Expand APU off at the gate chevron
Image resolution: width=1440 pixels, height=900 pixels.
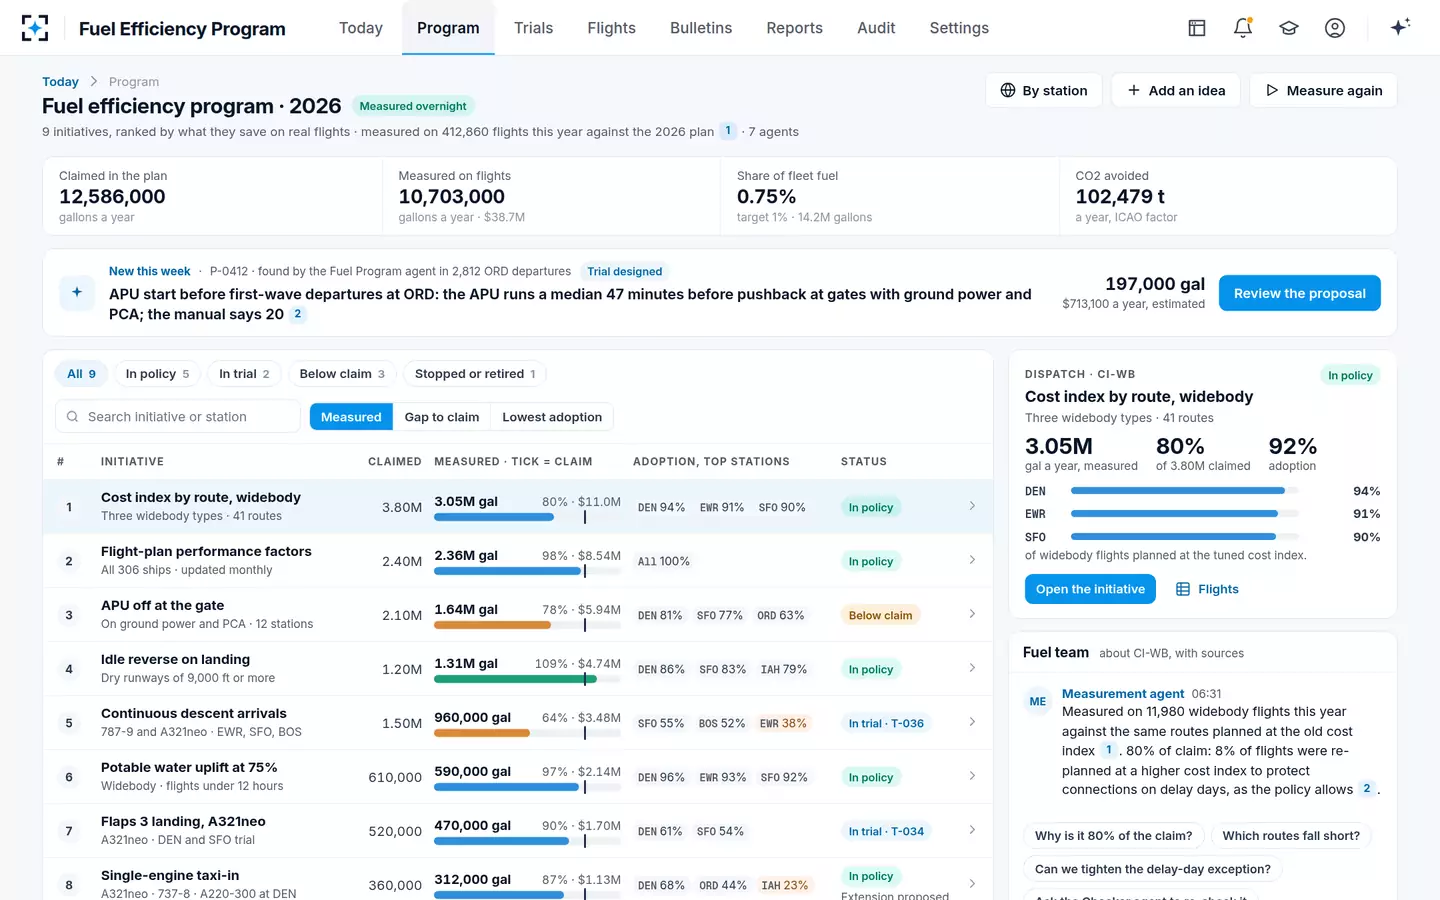pos(972,614)
